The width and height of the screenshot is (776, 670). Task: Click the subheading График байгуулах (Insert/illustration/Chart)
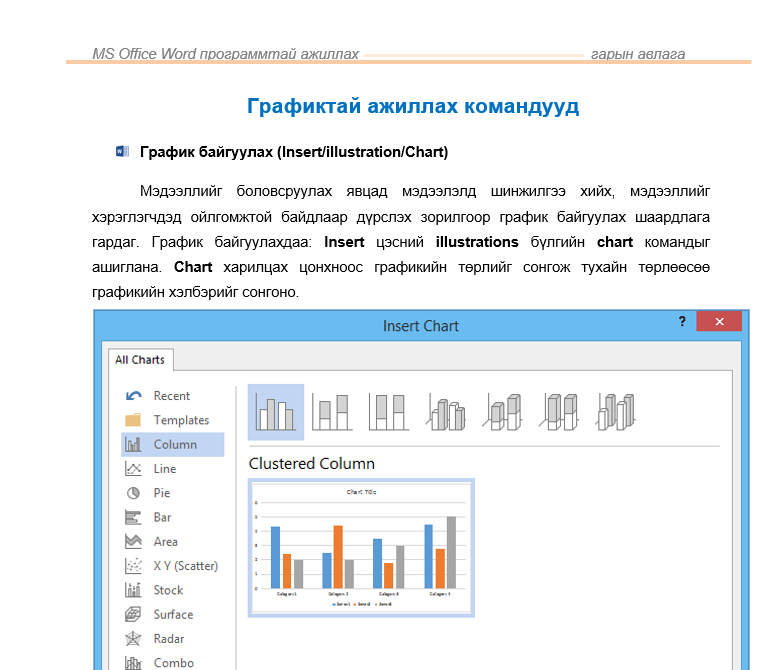[294, 152]
